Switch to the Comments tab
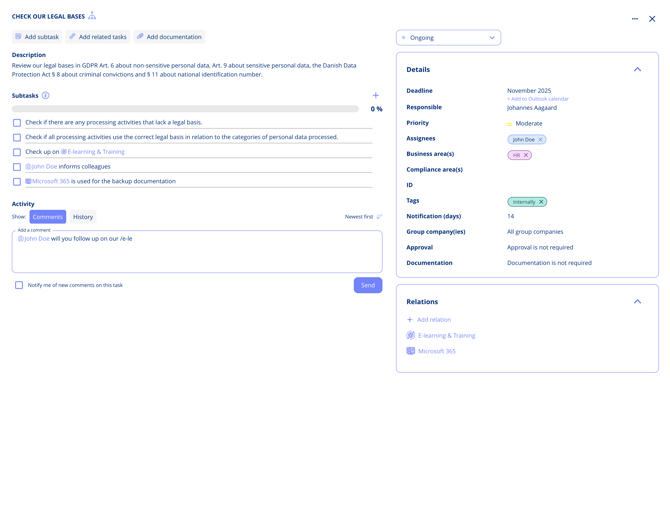 tap(48, 217)
